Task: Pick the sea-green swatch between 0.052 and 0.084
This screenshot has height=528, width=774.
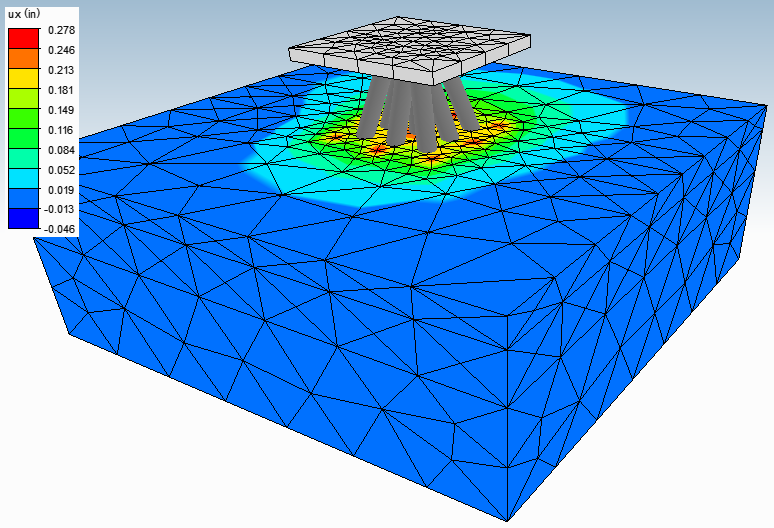Action: [23, 158]
